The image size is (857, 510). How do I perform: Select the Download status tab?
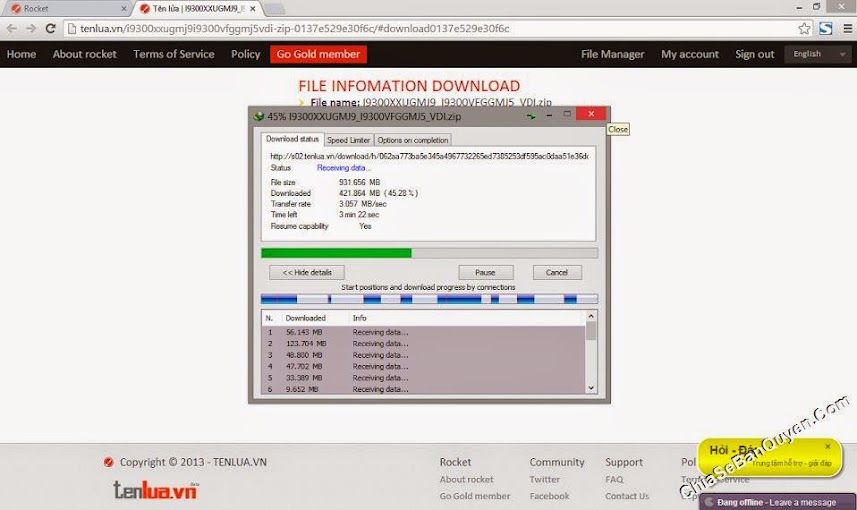(x=292, y=139)
